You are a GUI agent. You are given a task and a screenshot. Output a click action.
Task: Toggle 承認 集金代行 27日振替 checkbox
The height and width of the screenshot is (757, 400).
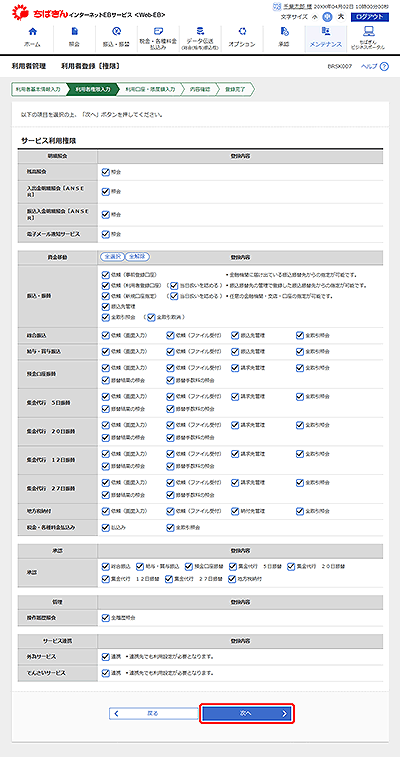tap(168, 579)
